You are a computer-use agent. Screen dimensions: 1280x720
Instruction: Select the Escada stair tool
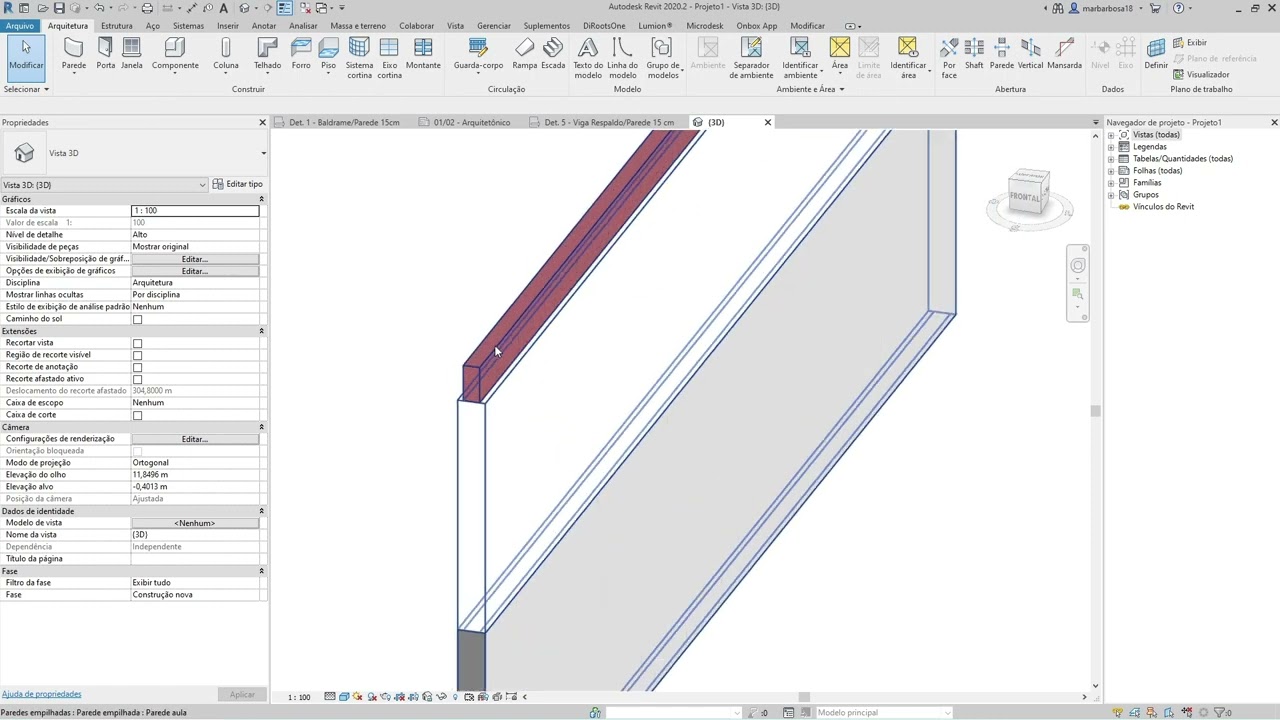pyautogui.click(x=553, y=54)
